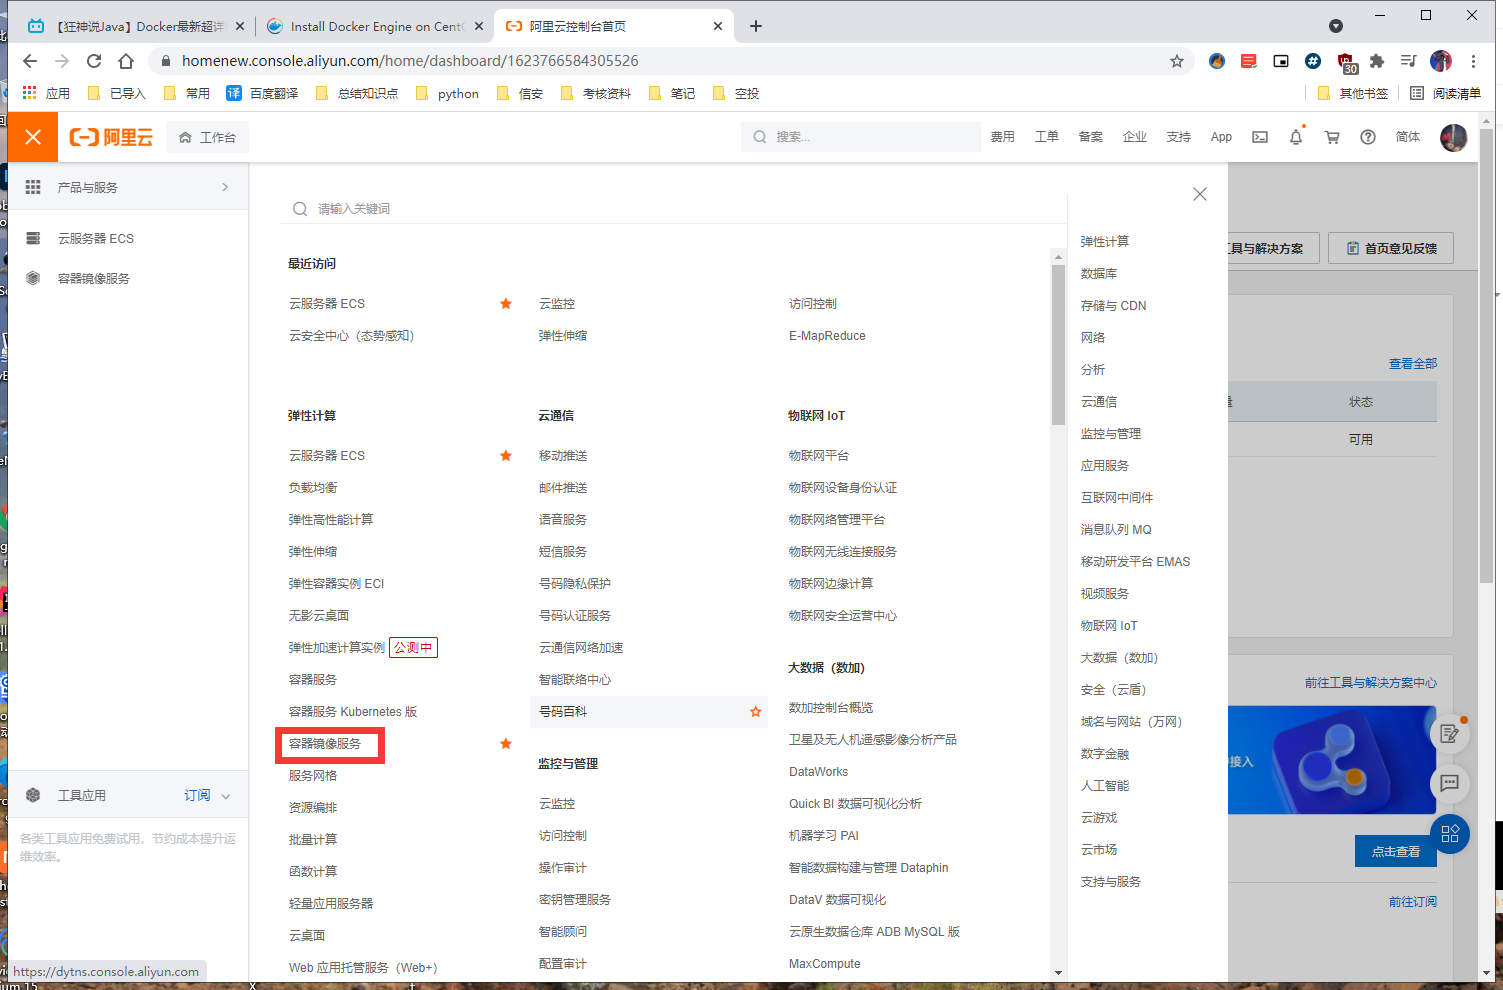The image size is (1503, 990).
Task: Go to browser home page
Action: (x=126, y=61)
